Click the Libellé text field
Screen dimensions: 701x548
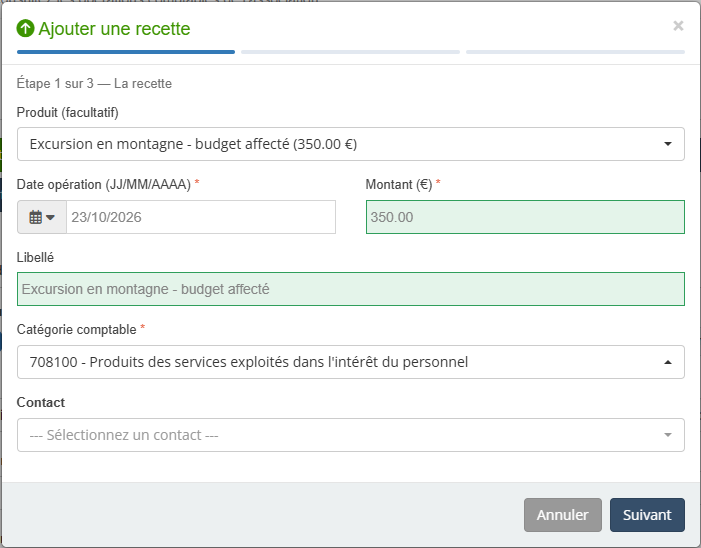[350, 289]
